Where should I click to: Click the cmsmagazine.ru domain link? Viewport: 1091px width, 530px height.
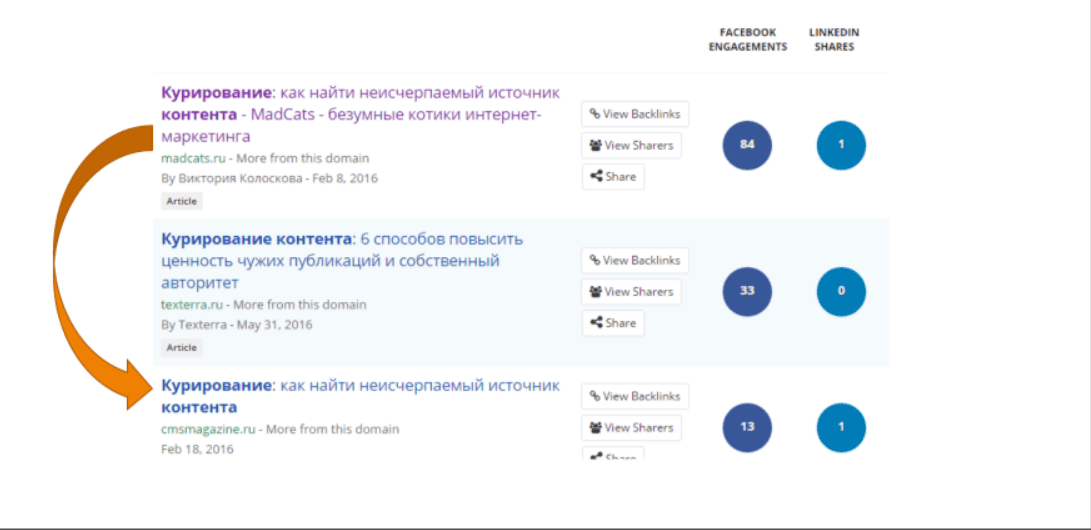point(209,429)
